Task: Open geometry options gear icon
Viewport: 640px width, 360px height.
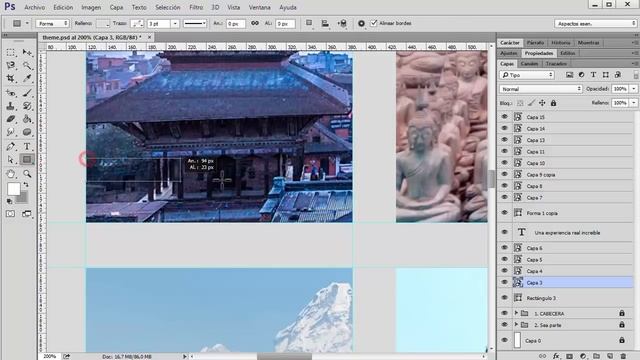Action: click(x=361, y=23)
